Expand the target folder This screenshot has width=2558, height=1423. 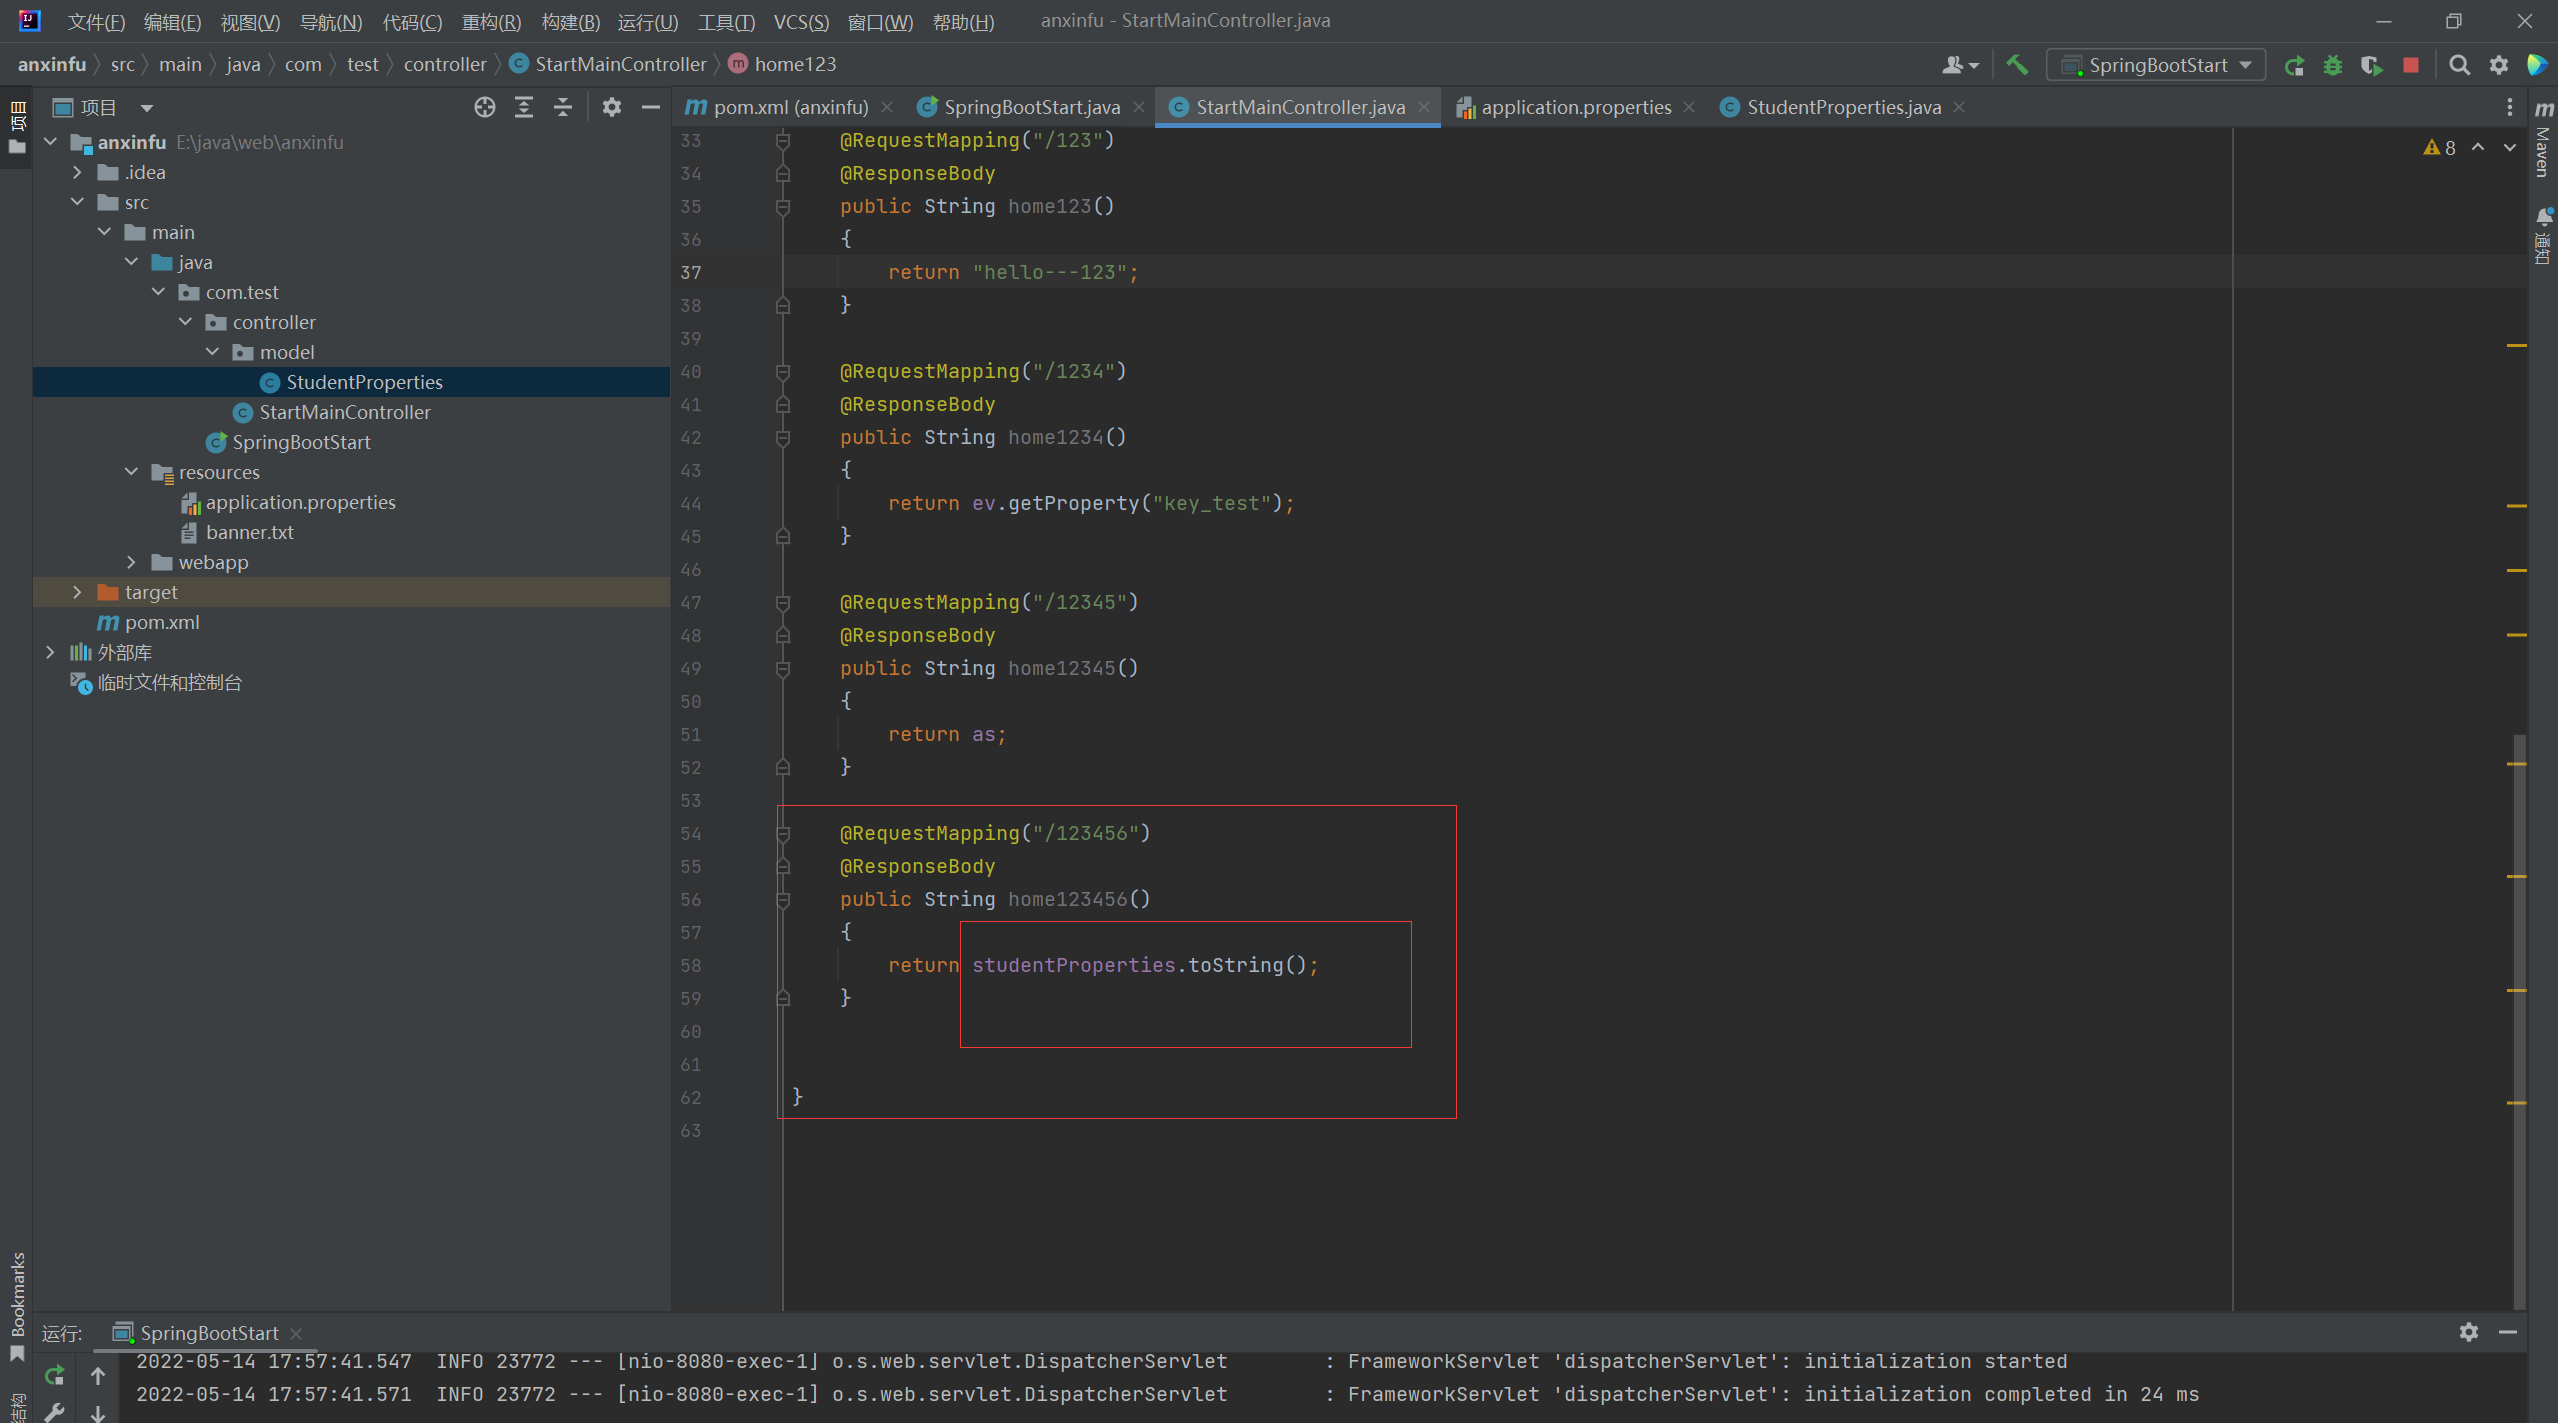[x=77, y=592]
